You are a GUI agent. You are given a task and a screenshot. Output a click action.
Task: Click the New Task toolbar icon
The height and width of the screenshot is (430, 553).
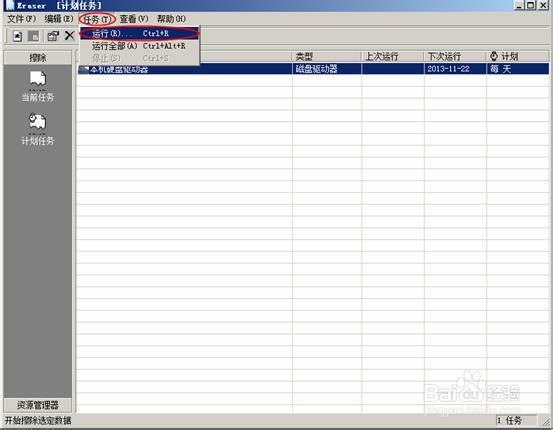pyautogui.click(x=17, y=36)
